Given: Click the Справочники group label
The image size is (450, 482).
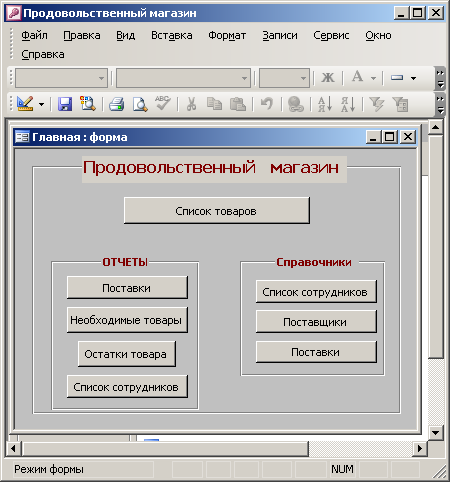Looking at the screenshot, I should point(314,262).
